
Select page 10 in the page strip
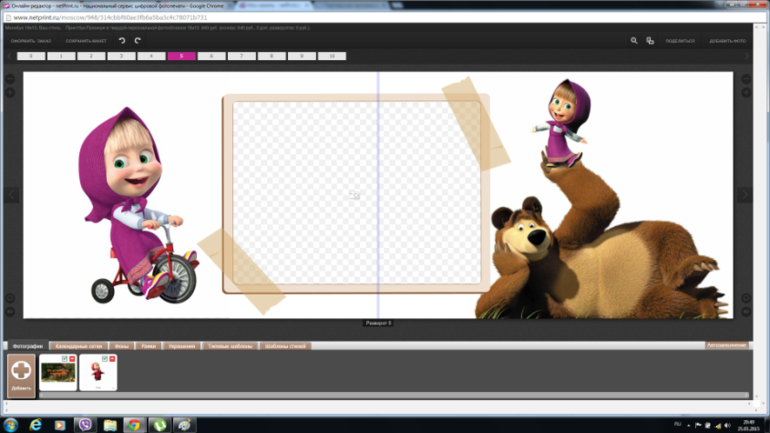pyautogui.click(x=331, y=57)
